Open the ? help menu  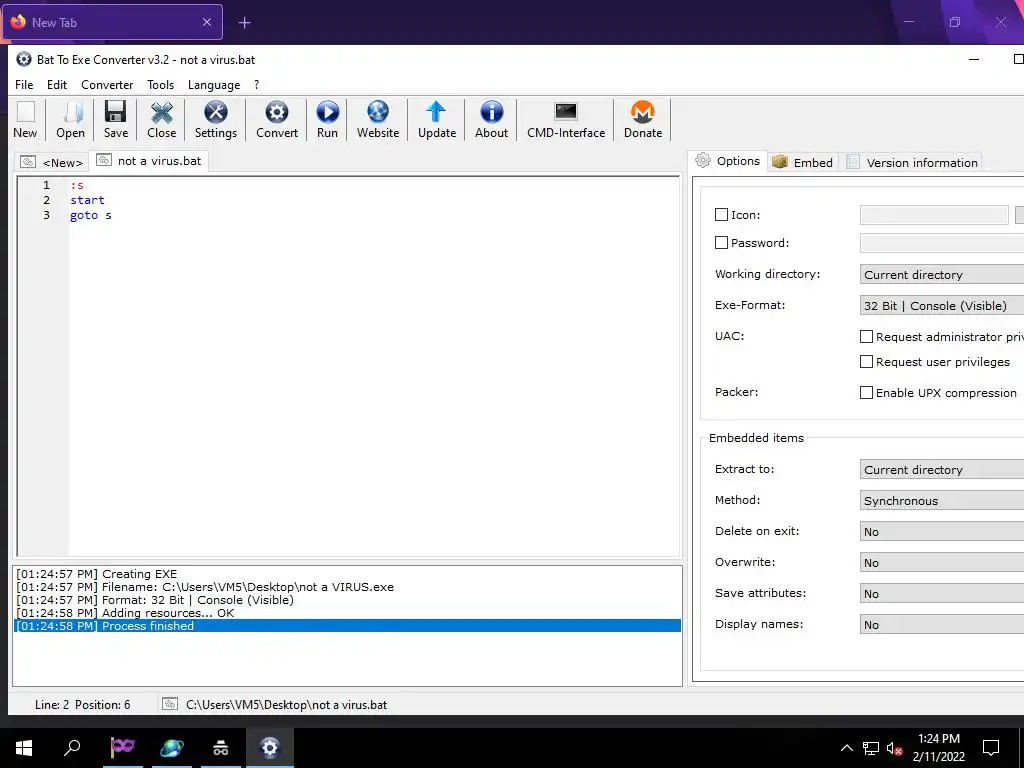click(x=257, y=85)
